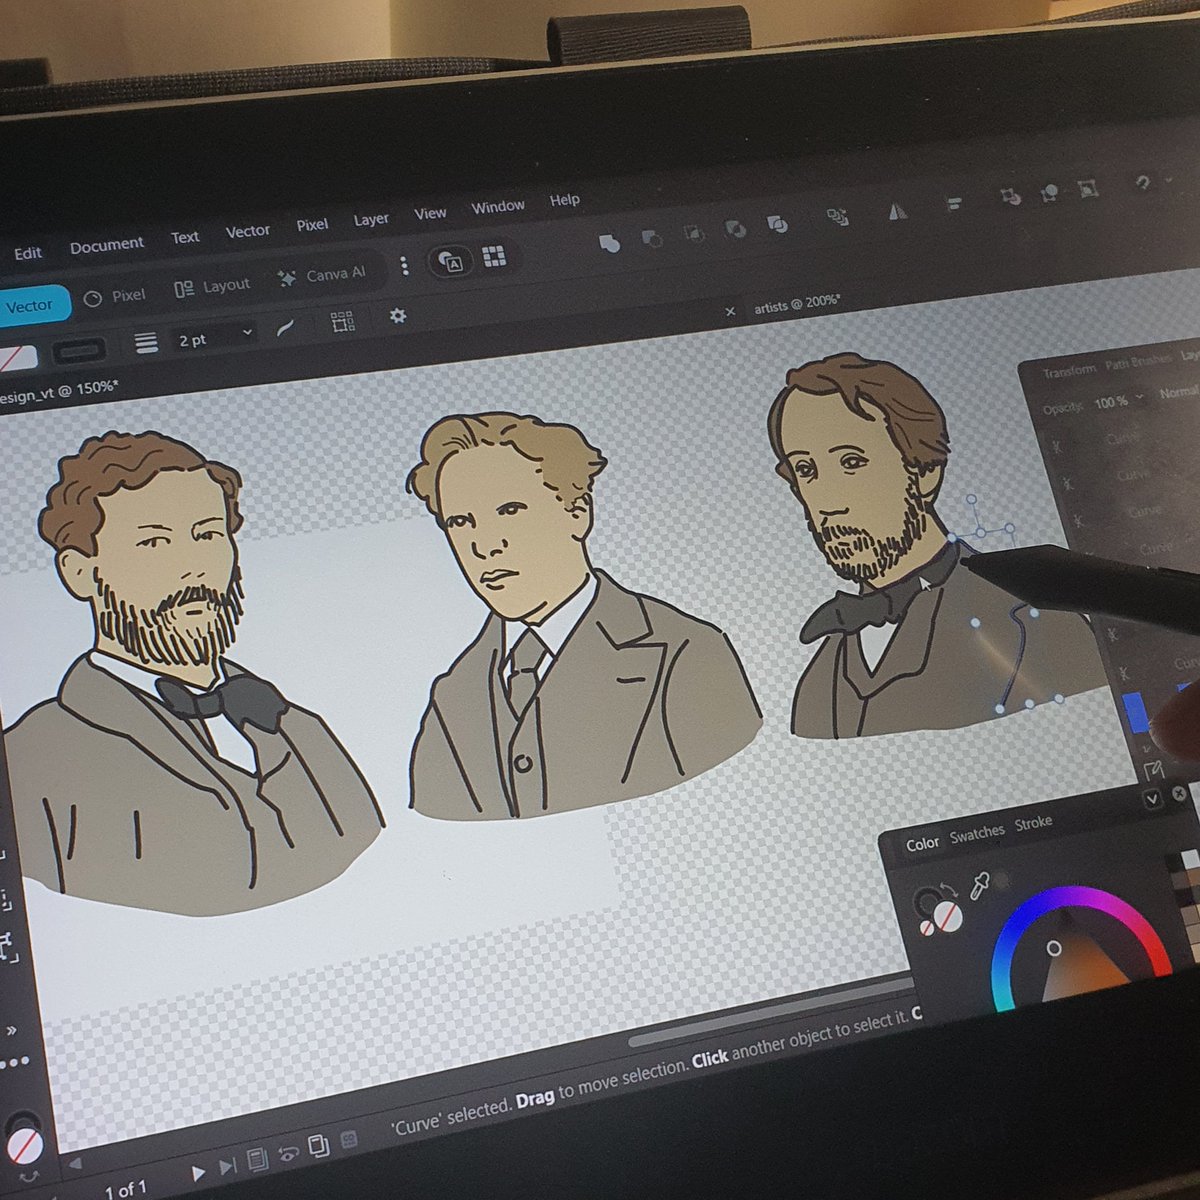Collapse the panel using the chevron button
1200x1200 pixels.
click(1153, 800)
